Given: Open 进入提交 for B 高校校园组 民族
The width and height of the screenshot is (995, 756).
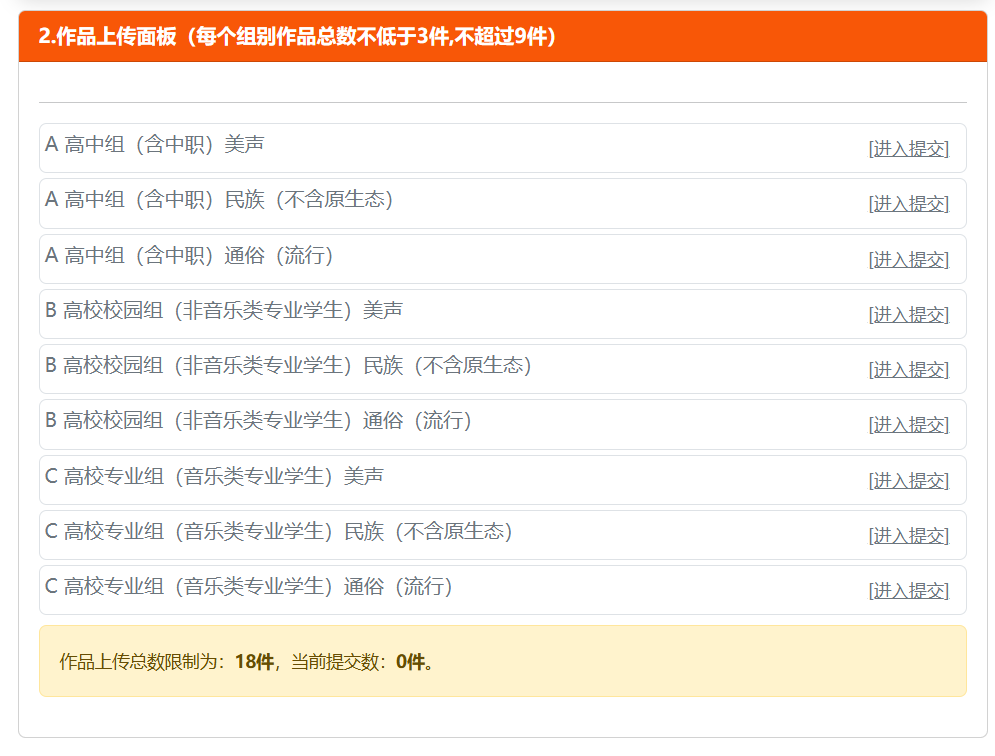Looking at the screenshot, I should (x=909, y=370).
